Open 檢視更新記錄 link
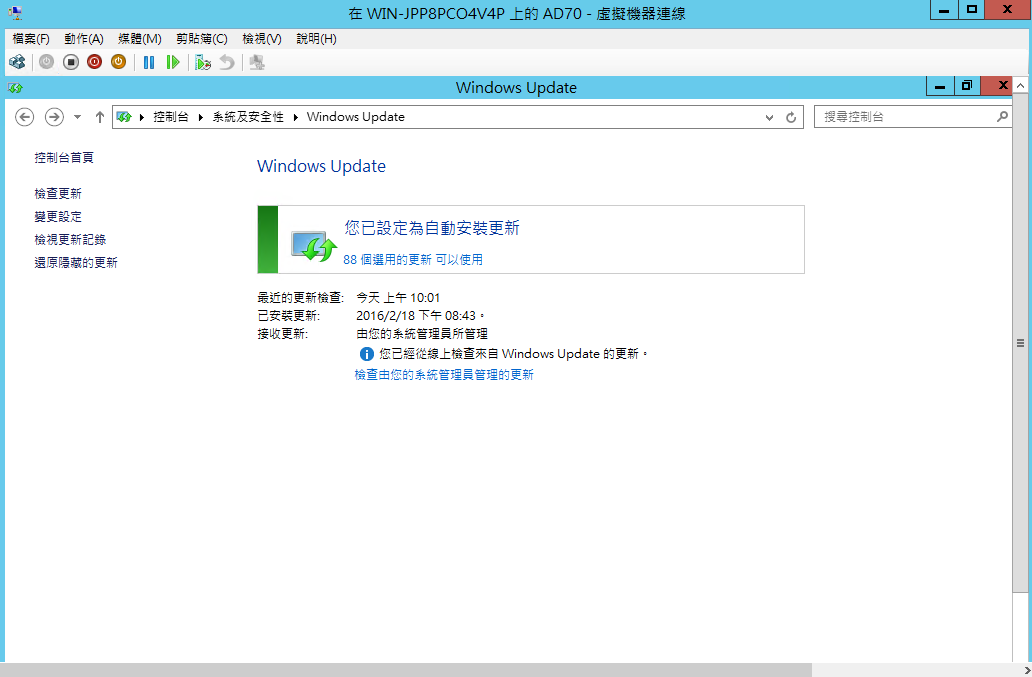This screenshot has width=1032, height=677. (70, 239)
